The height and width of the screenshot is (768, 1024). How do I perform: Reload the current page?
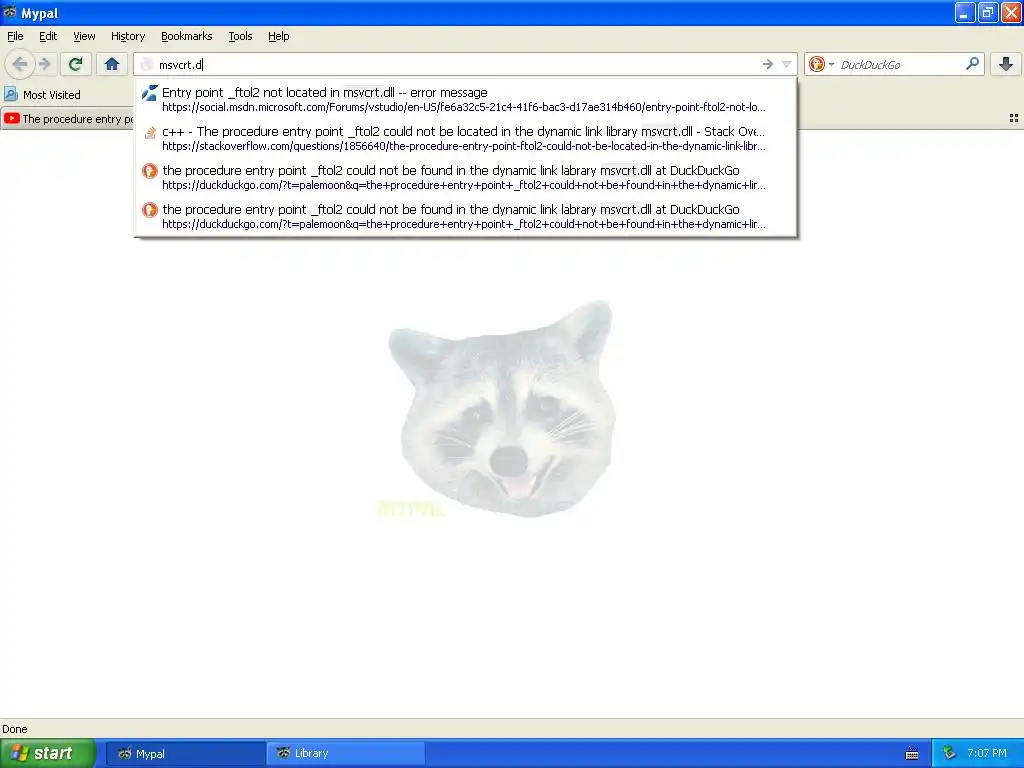click(76, 64)
